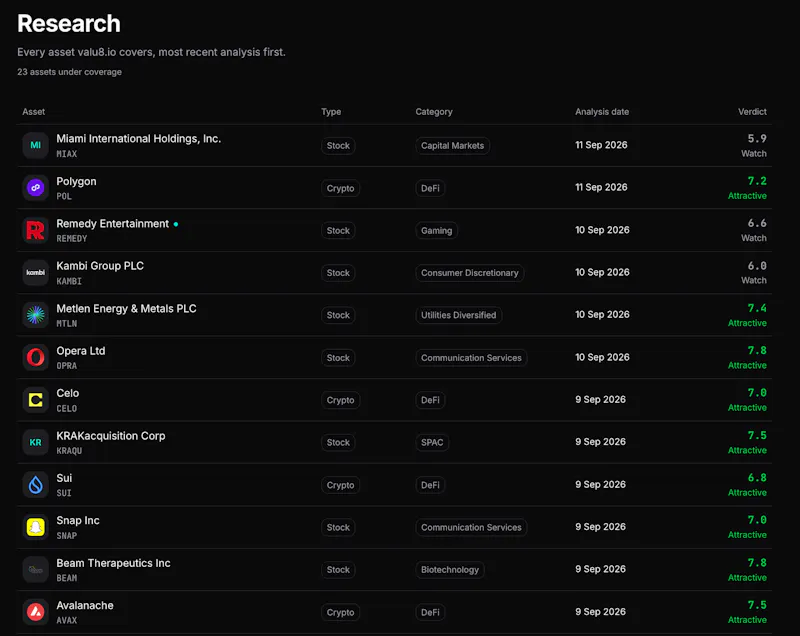This screenshot has width=800, height=636.
Task: Click the DeFi tag in Sui row
Action: [x=430, y=485]
